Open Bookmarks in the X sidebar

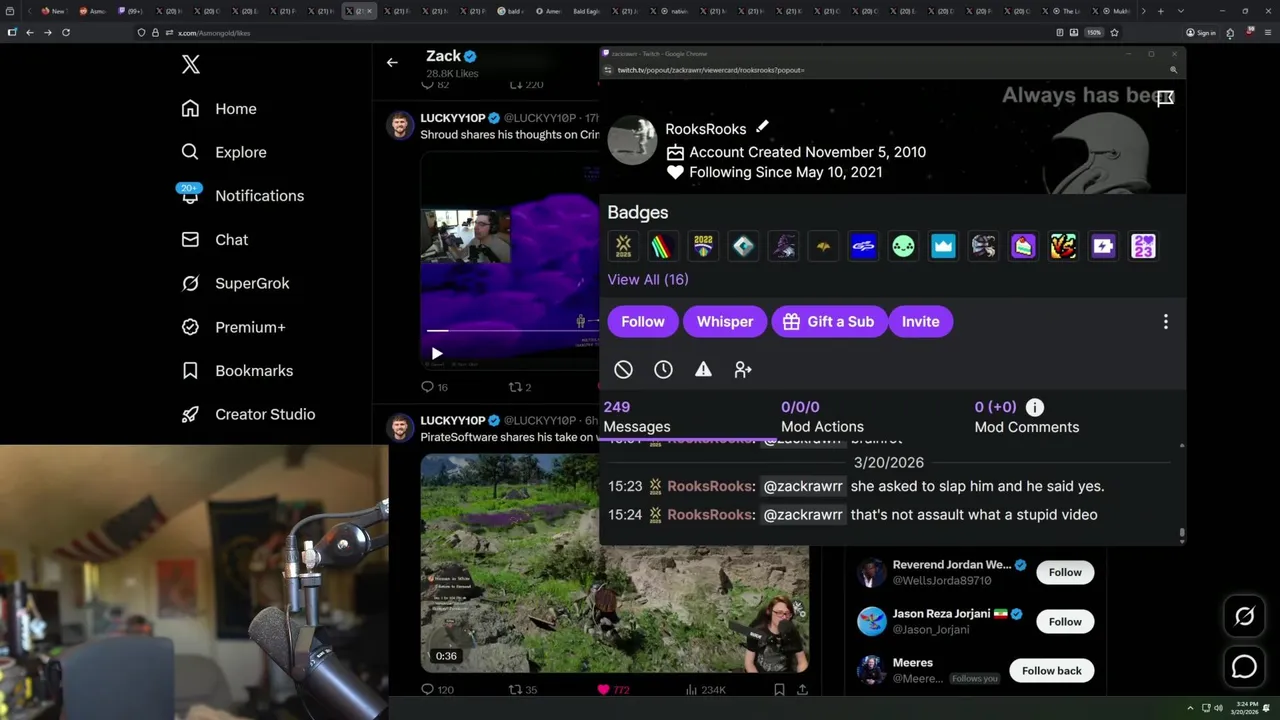coord(237,371)
